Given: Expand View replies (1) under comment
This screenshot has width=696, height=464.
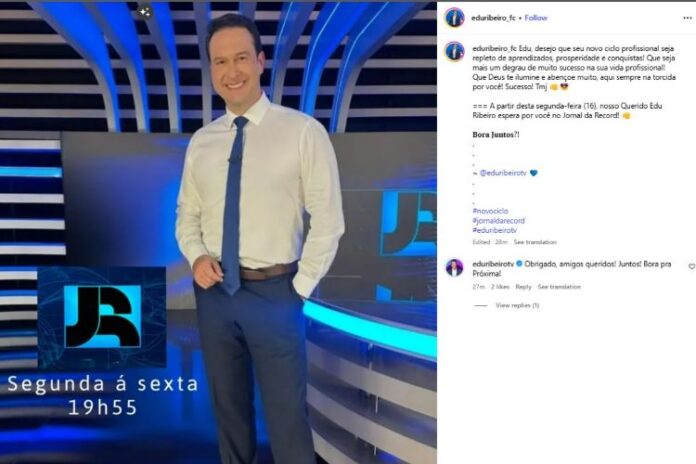Looking at the screenshot, I should click(x=517, y=305).
